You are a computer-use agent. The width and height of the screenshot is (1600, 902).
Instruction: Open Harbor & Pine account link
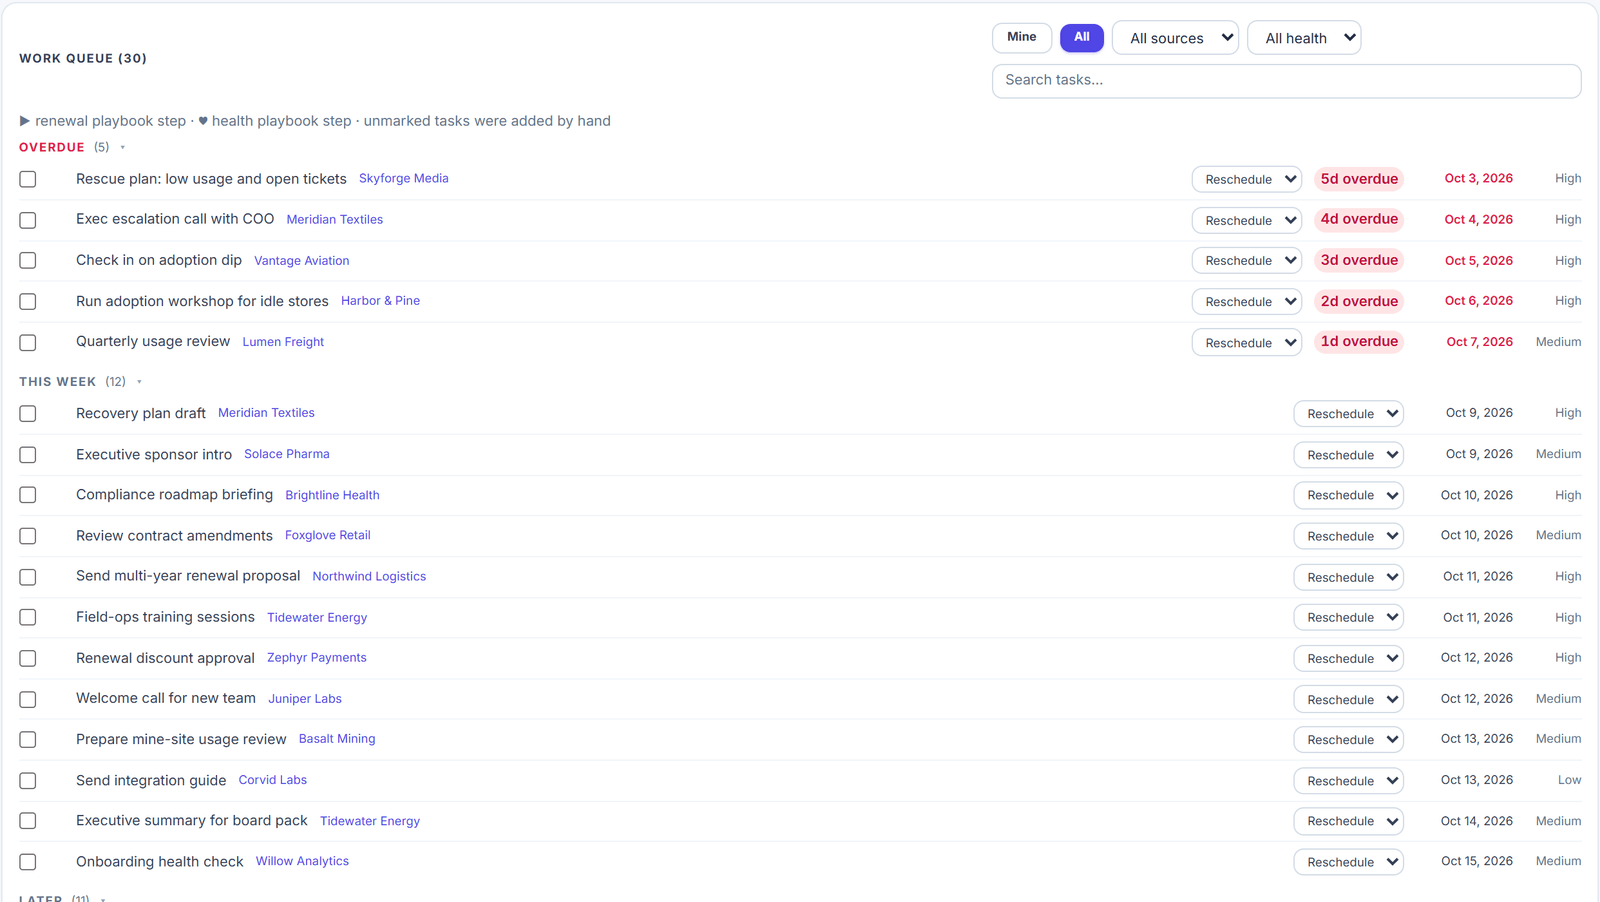[x=380, y=300]
